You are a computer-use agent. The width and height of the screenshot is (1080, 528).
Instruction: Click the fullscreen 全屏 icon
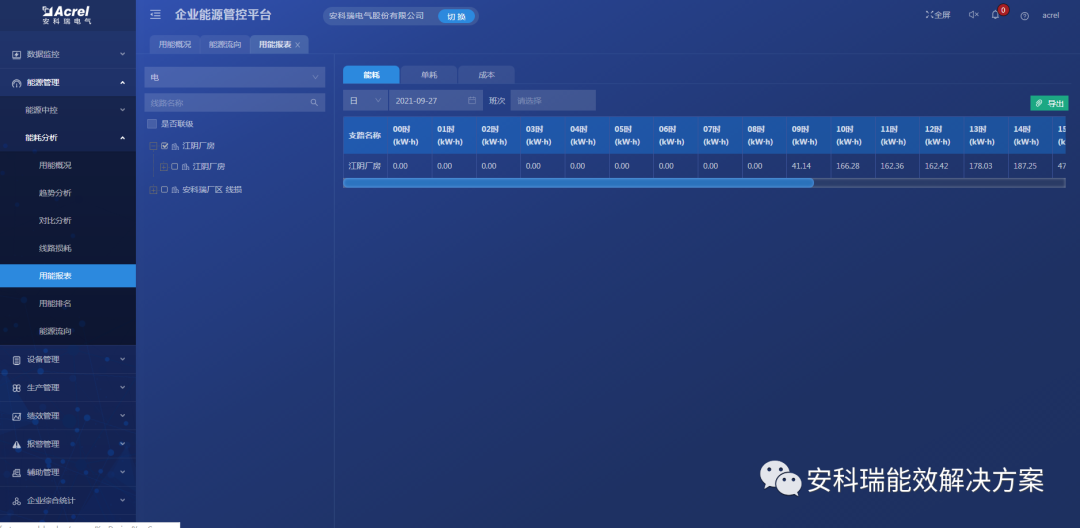click(x=929, y=14)
